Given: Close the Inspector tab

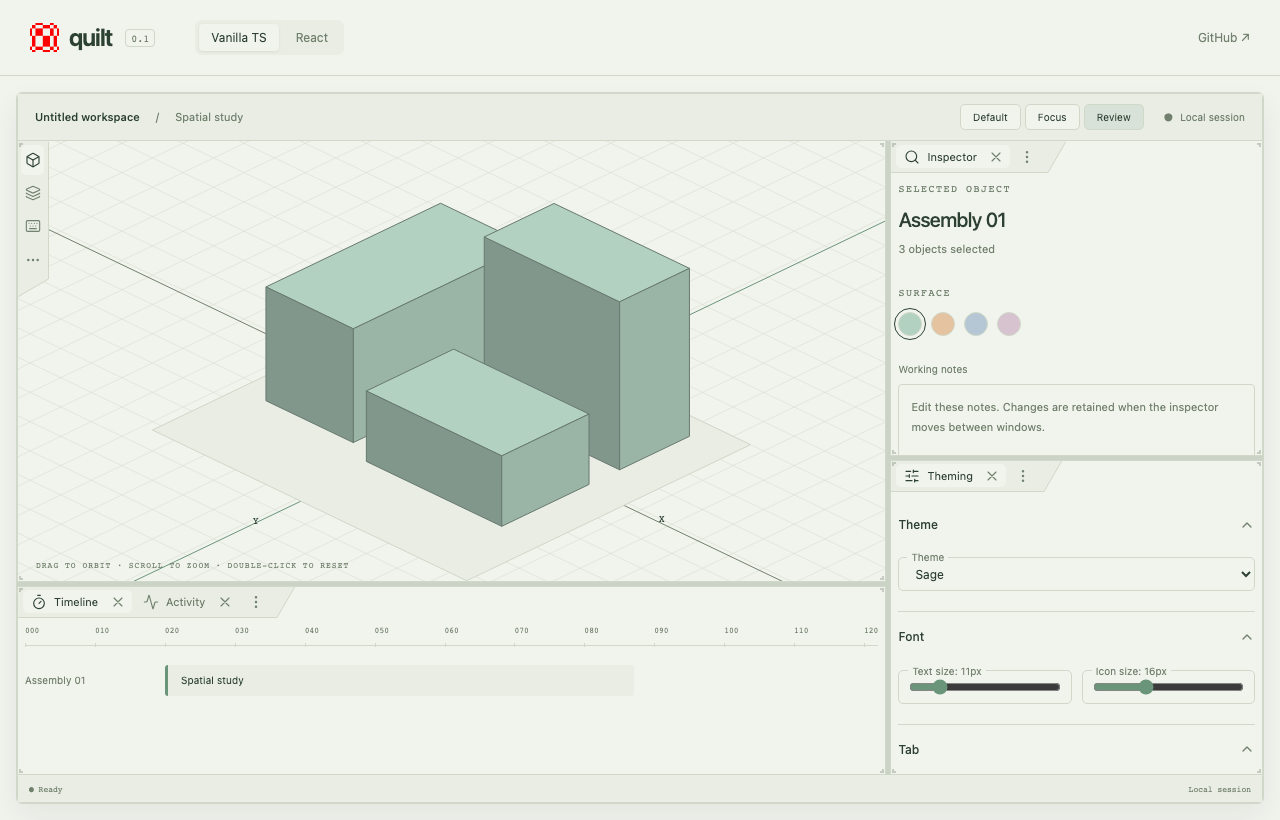Looking at the screenshot, I should [996, 157].
